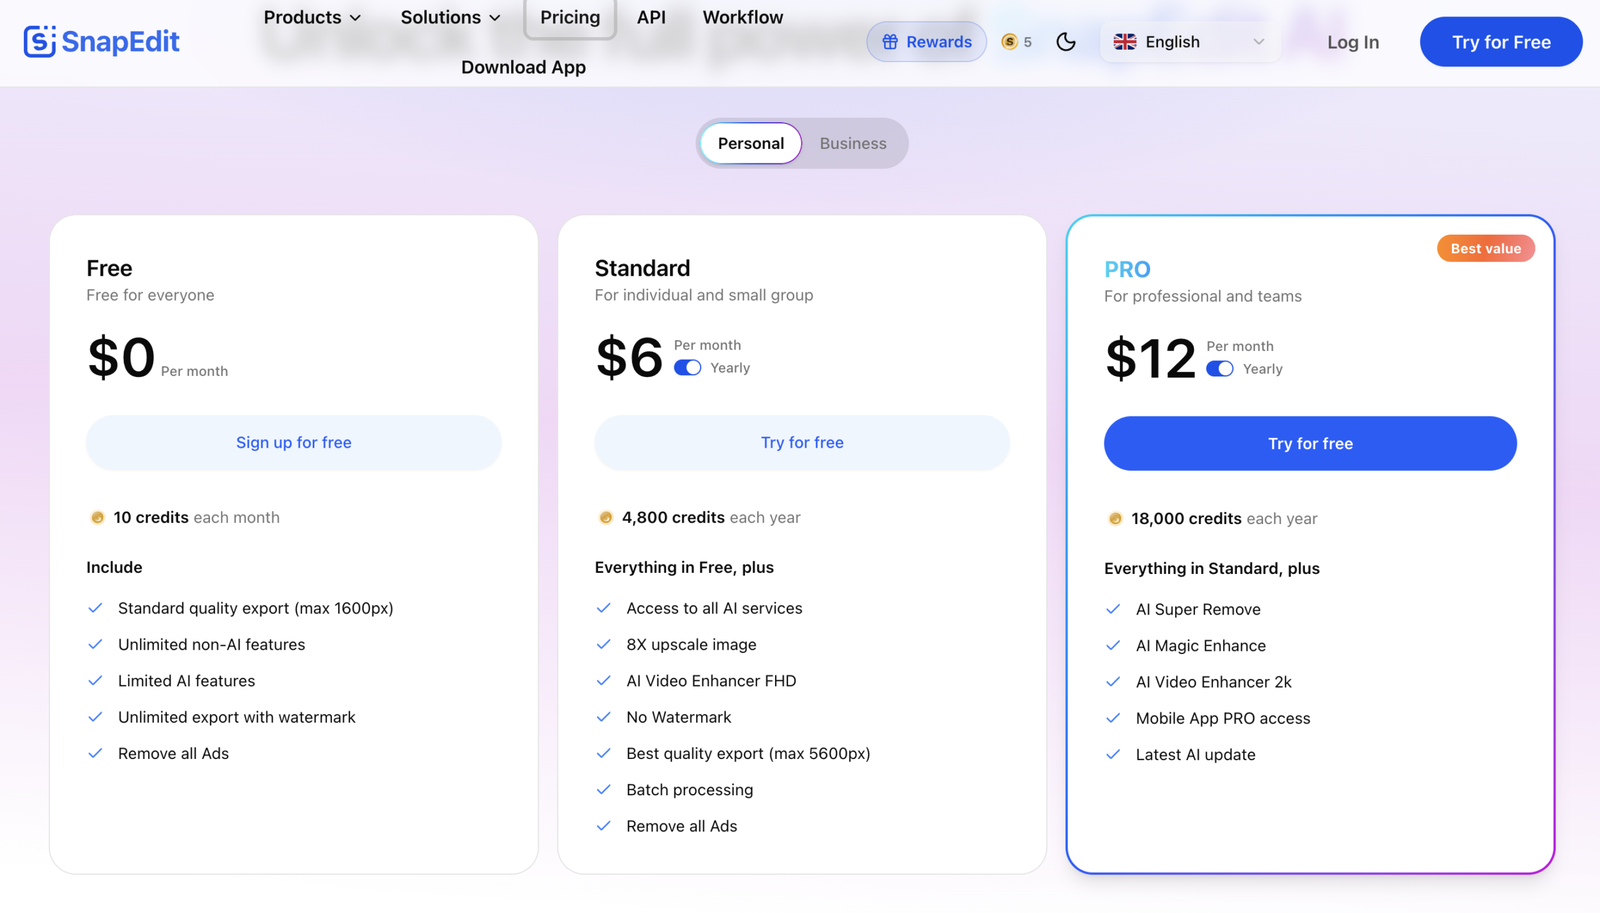Click 'Everything in Standard, plus' heading
Image resolution: width=1600 pixels, height=913 pixels.
(x=1212, y=569)
